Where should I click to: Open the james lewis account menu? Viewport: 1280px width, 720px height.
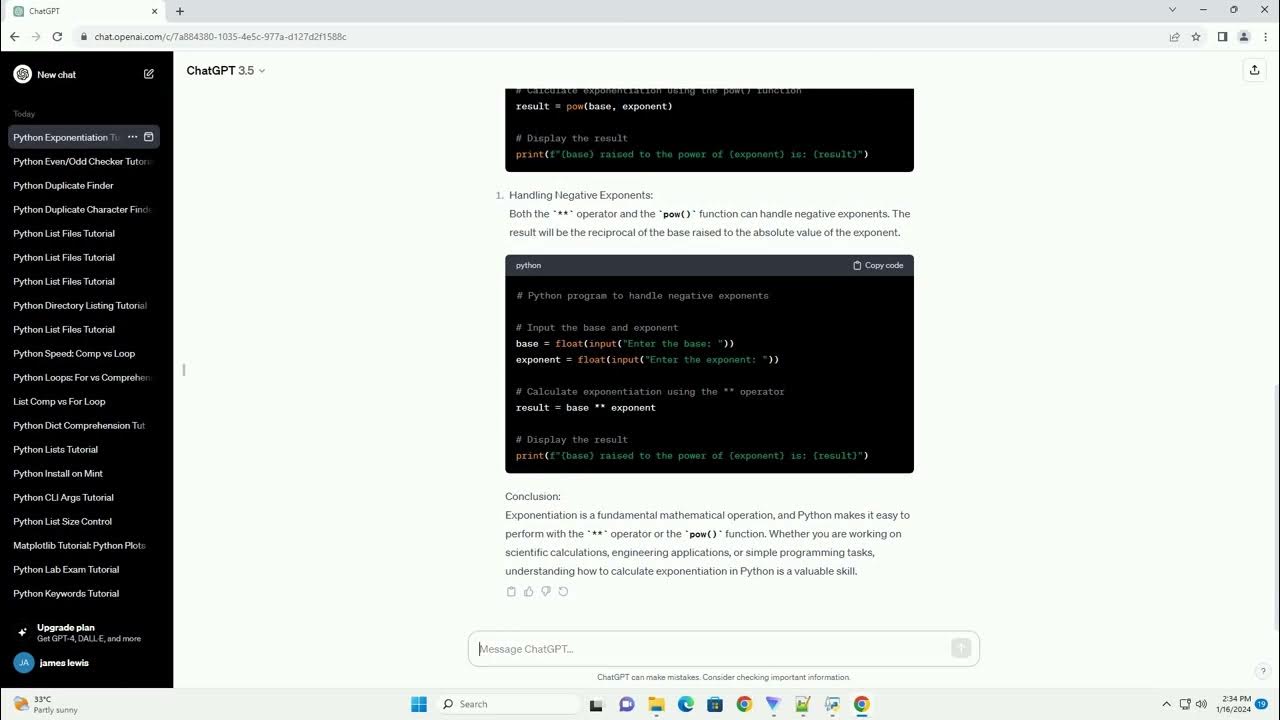point(86,662)
